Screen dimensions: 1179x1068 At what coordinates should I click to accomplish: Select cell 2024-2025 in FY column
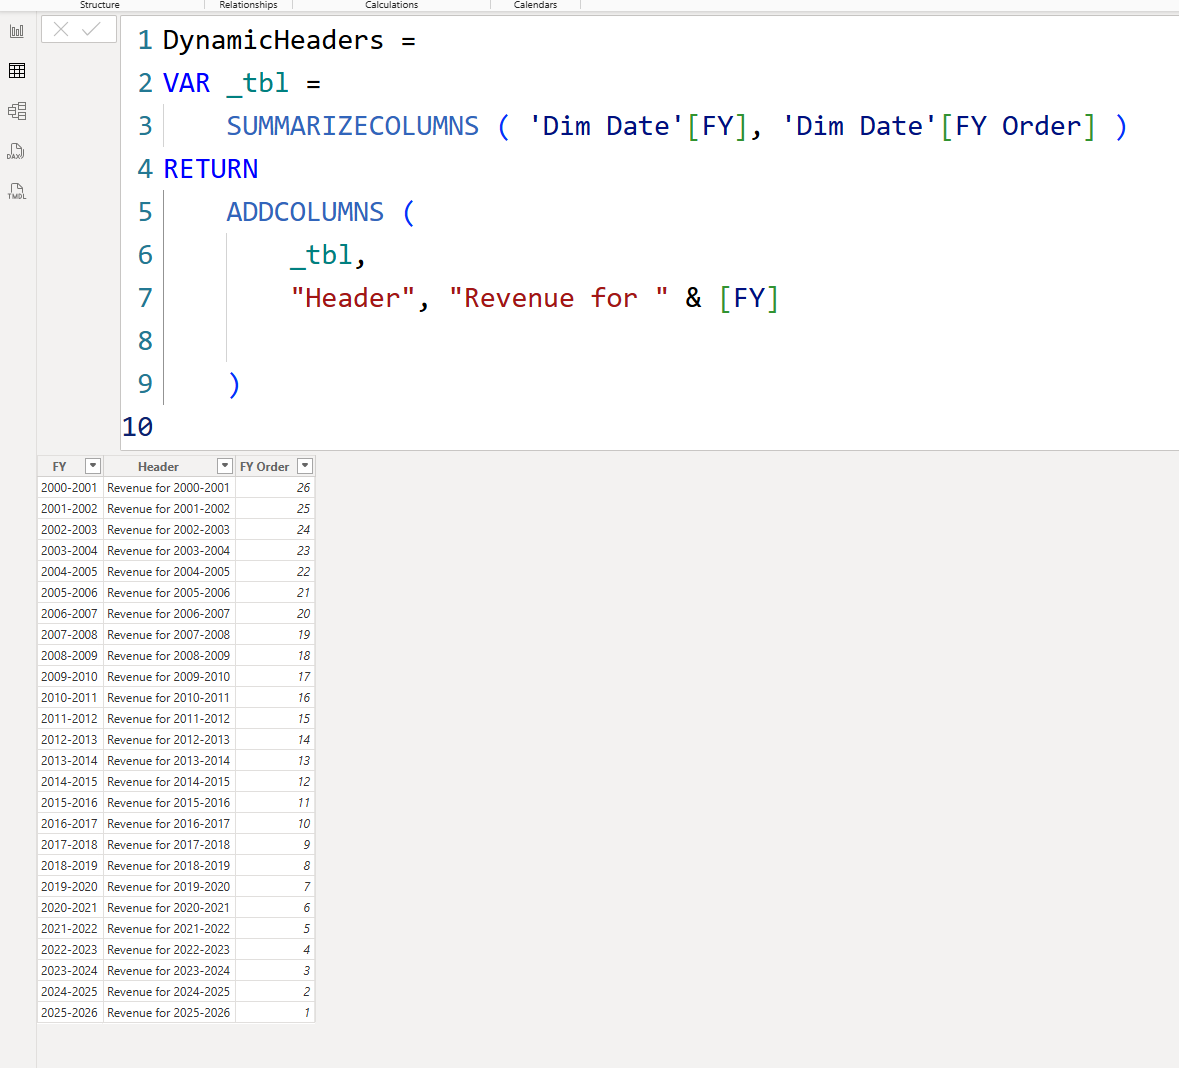point(70,993)
